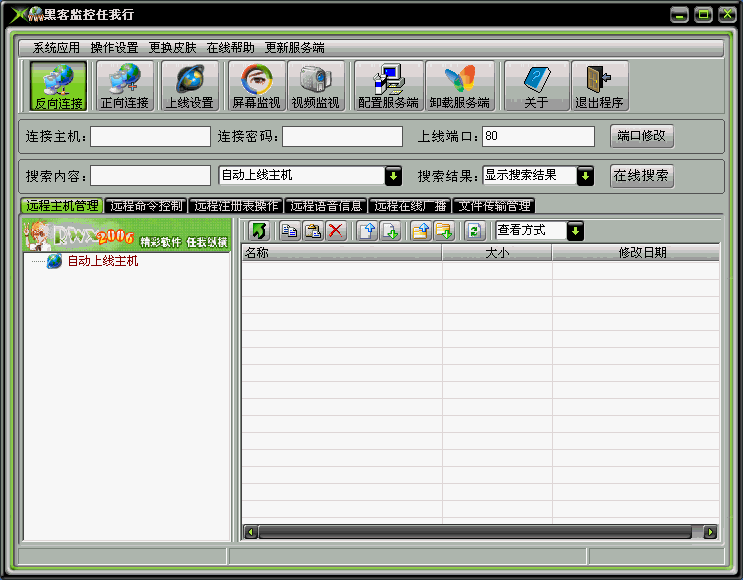Switch to the 远程命令控制 tab
The image size is (743, 580).
[146, 206]
